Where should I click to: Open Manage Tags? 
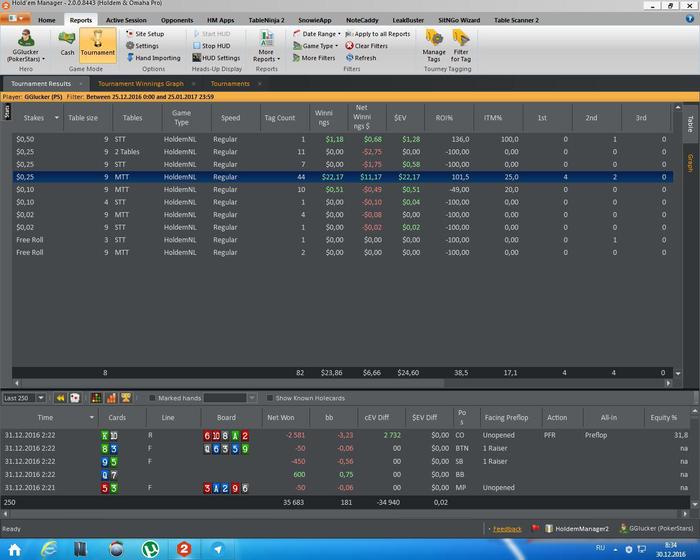pyautogui.click(x=434, y=46)
